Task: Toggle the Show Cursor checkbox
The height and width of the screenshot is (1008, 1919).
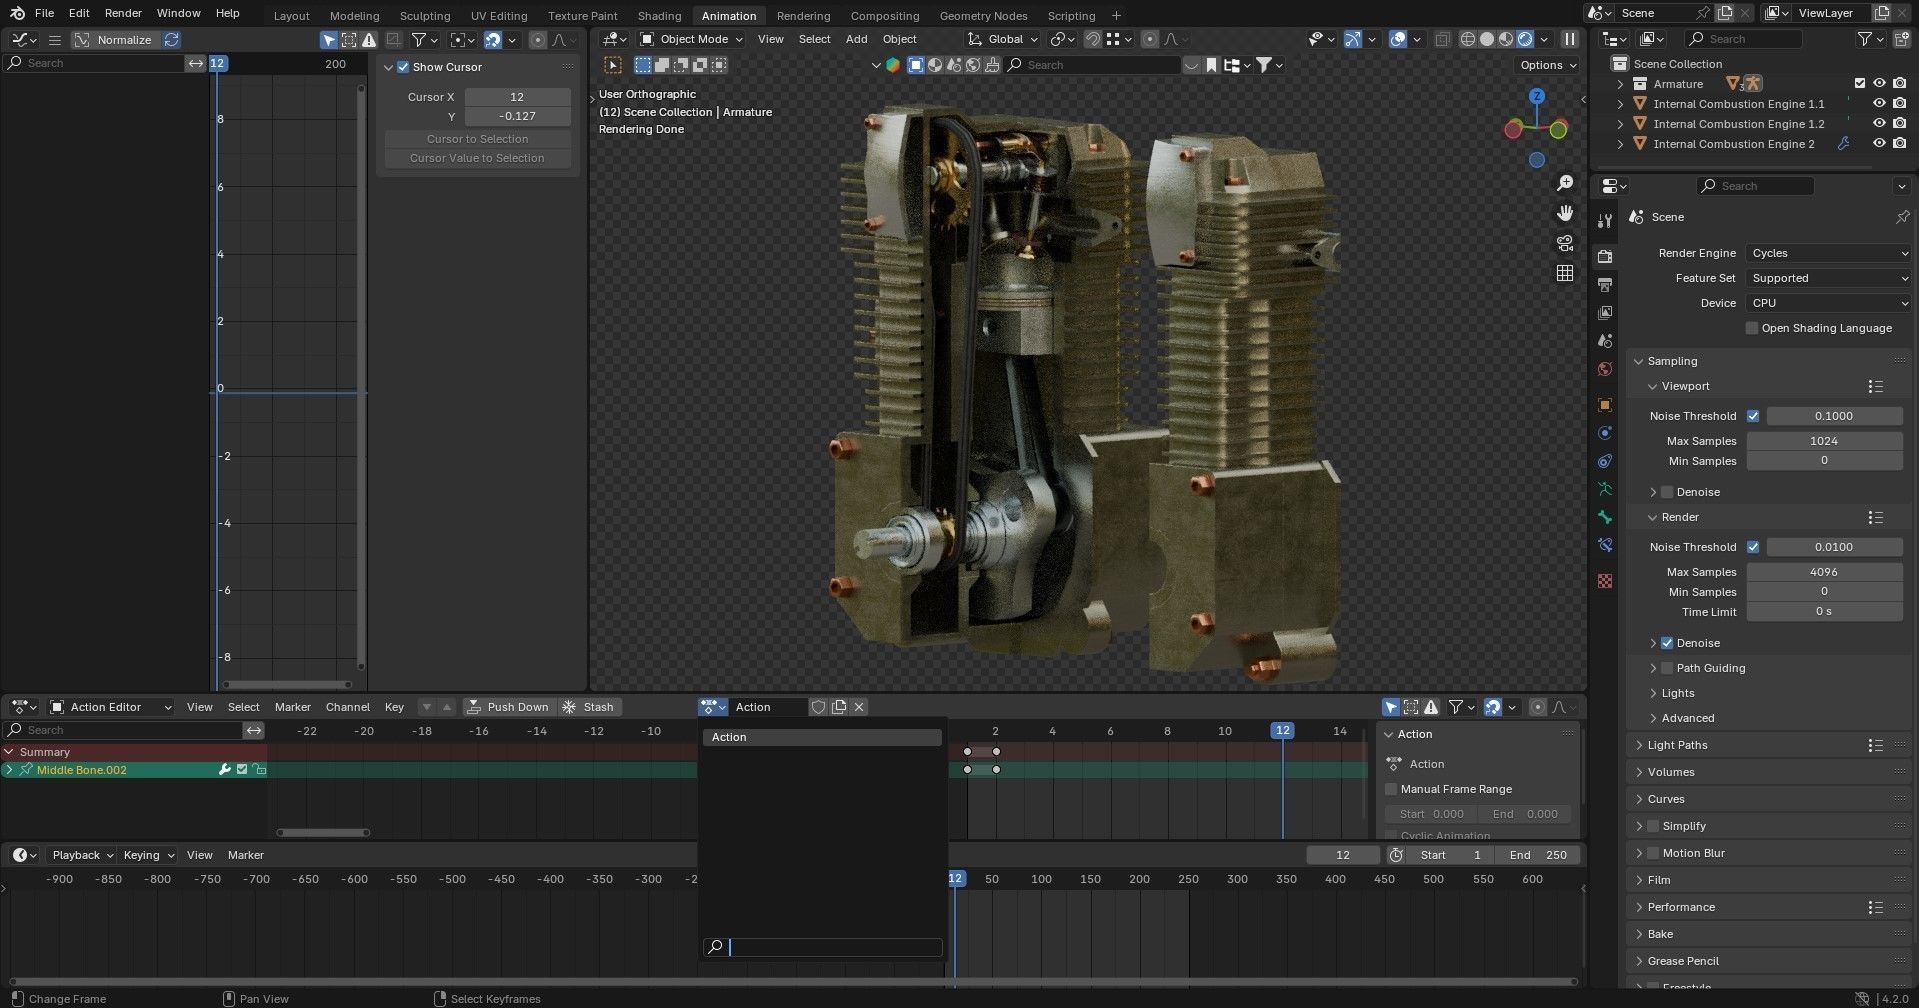Action: pyautogui.click(x=403, y=67)
